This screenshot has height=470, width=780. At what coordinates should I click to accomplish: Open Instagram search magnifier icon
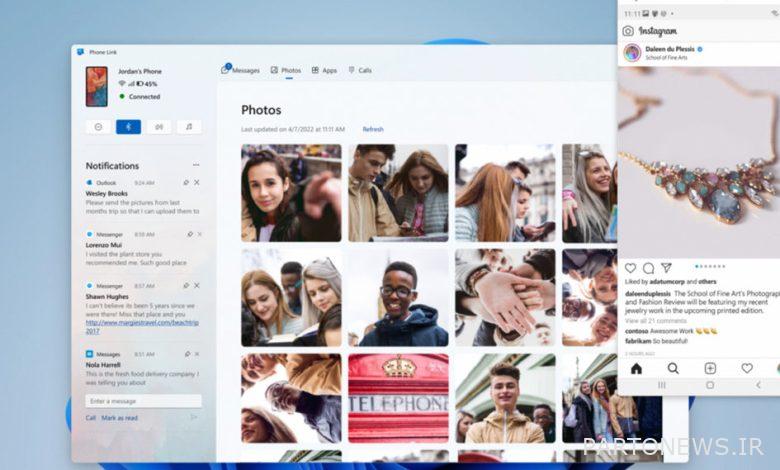(673, 368)
